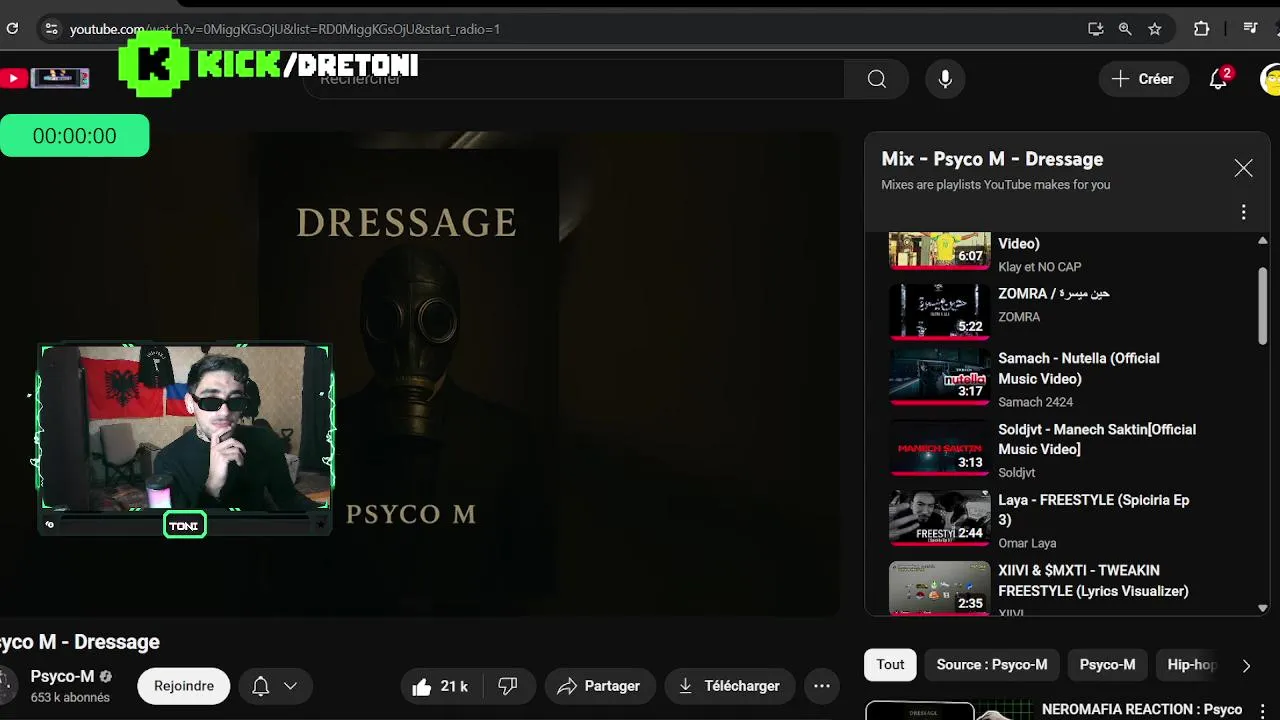Screen dimensions: 1280x720
Task: Select the Source : Psyco-M chip
Action: click(992, 664)
